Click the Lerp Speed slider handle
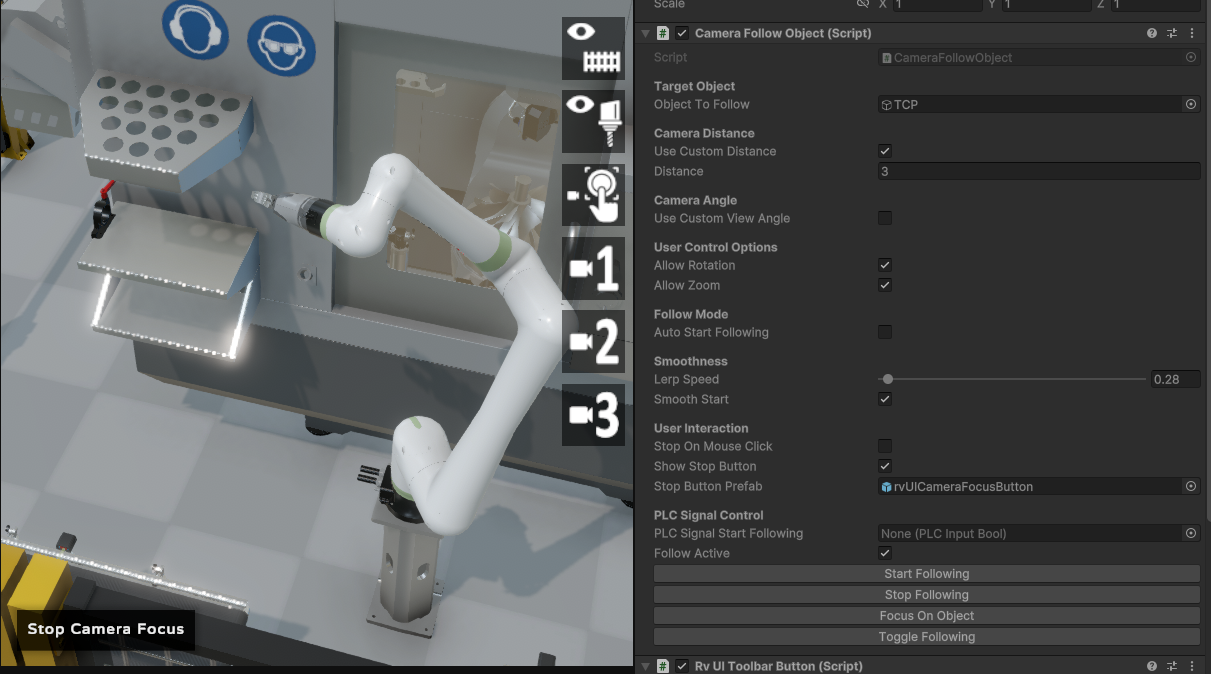Viewport: 1211px width, 674px height. tap(888, 379)
